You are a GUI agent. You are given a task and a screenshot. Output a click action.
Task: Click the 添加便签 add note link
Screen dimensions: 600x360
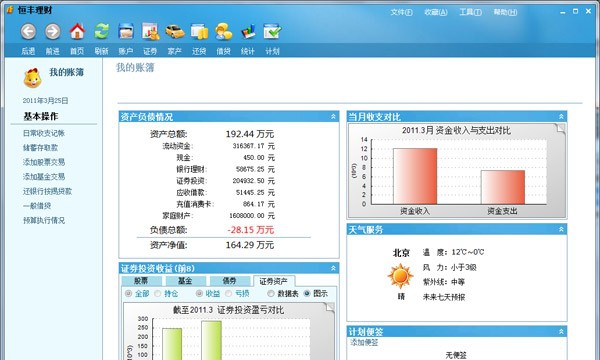[364, 342]
